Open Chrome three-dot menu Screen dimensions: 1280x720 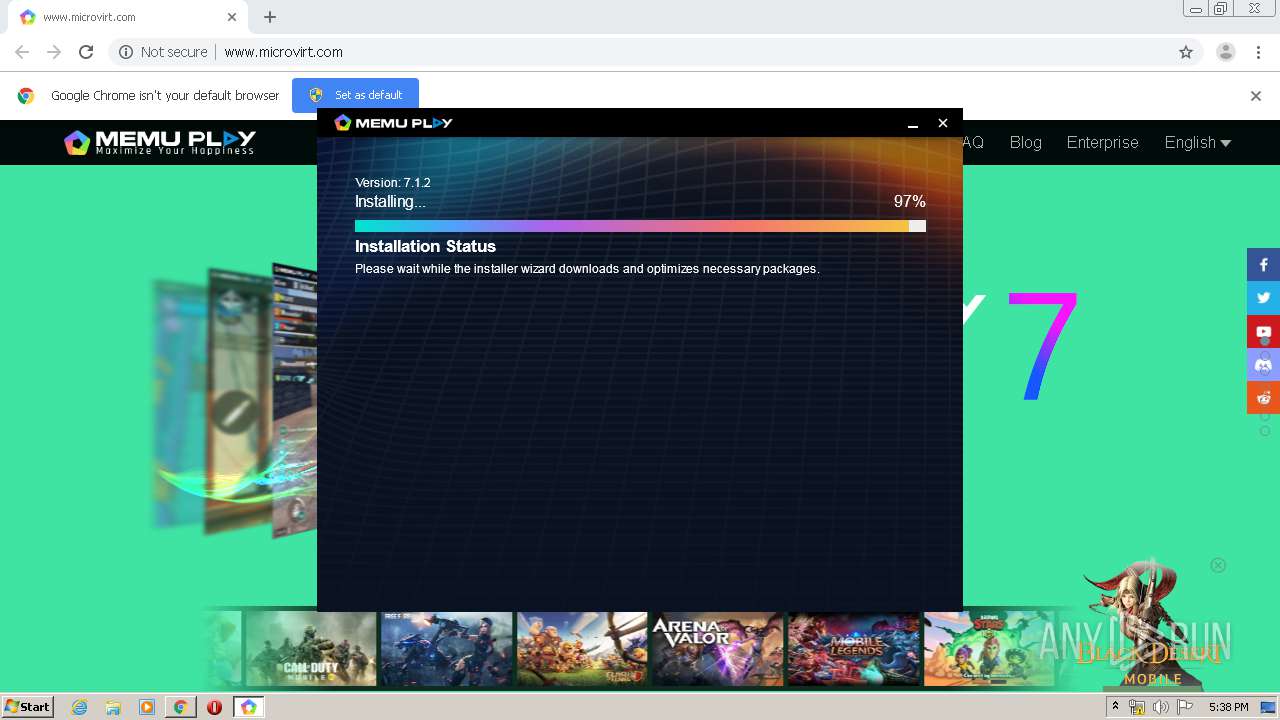pyautogui.click(x=1260, y=52)
